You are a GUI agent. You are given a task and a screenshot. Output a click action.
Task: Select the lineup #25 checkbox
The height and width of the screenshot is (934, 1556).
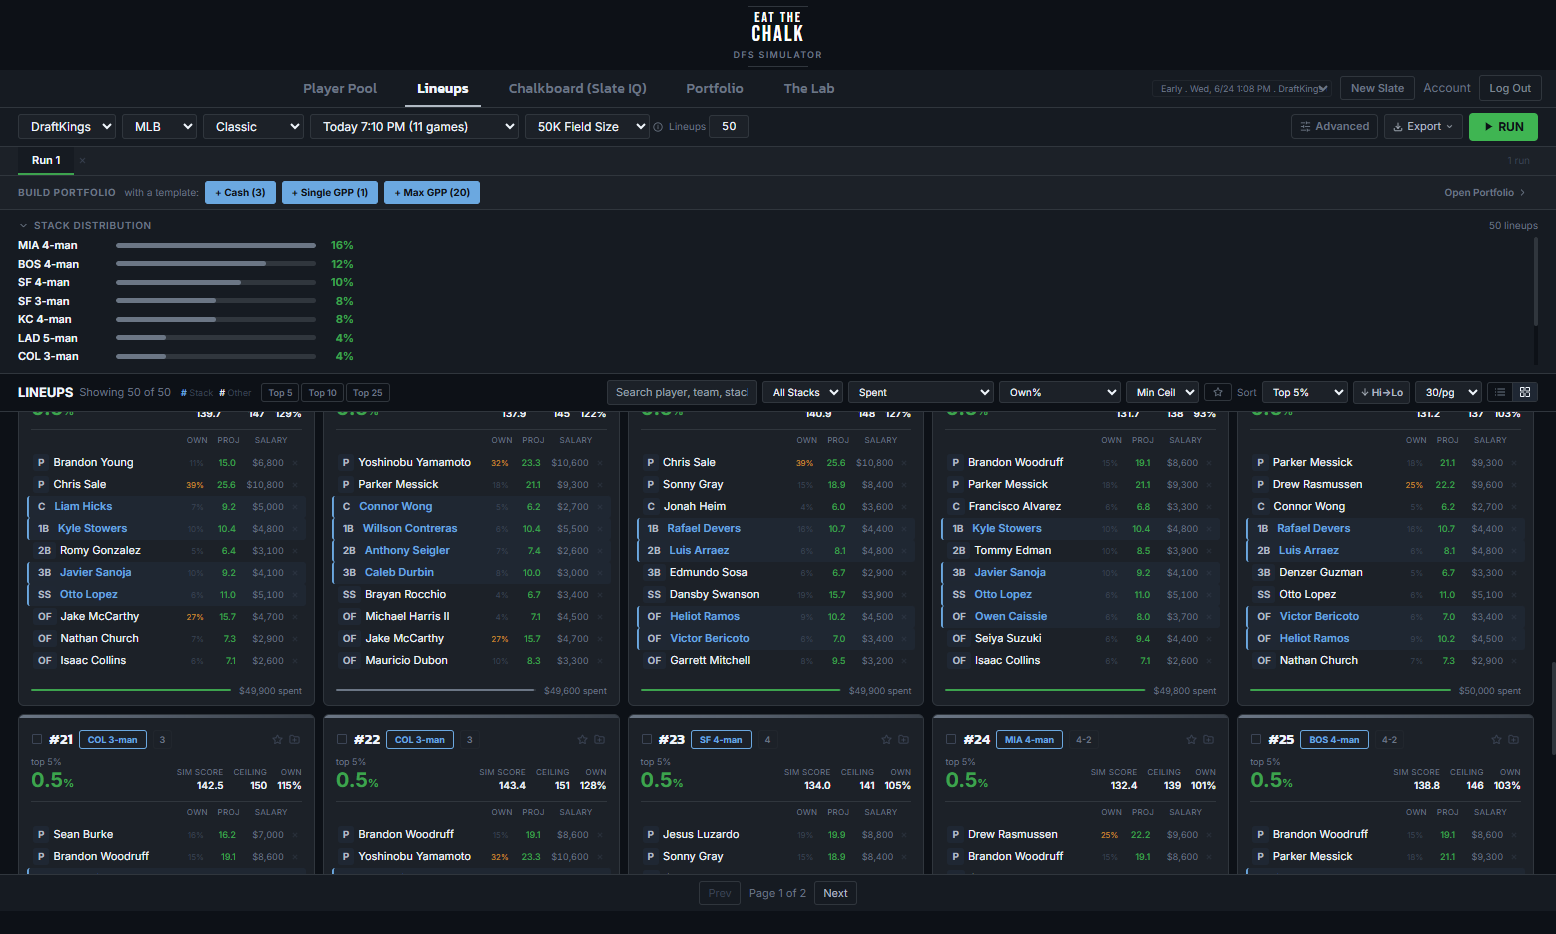coord(1256,740)
